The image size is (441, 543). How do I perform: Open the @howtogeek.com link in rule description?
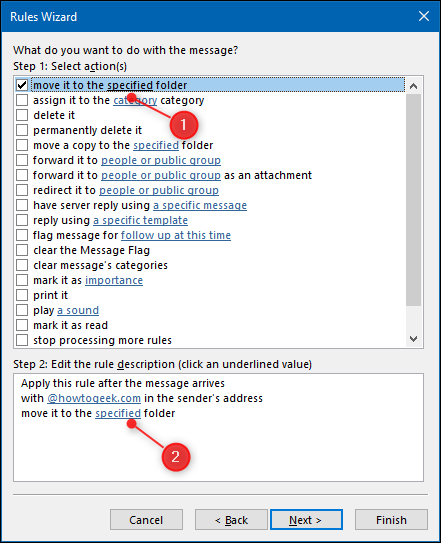(x=94, y=398)
